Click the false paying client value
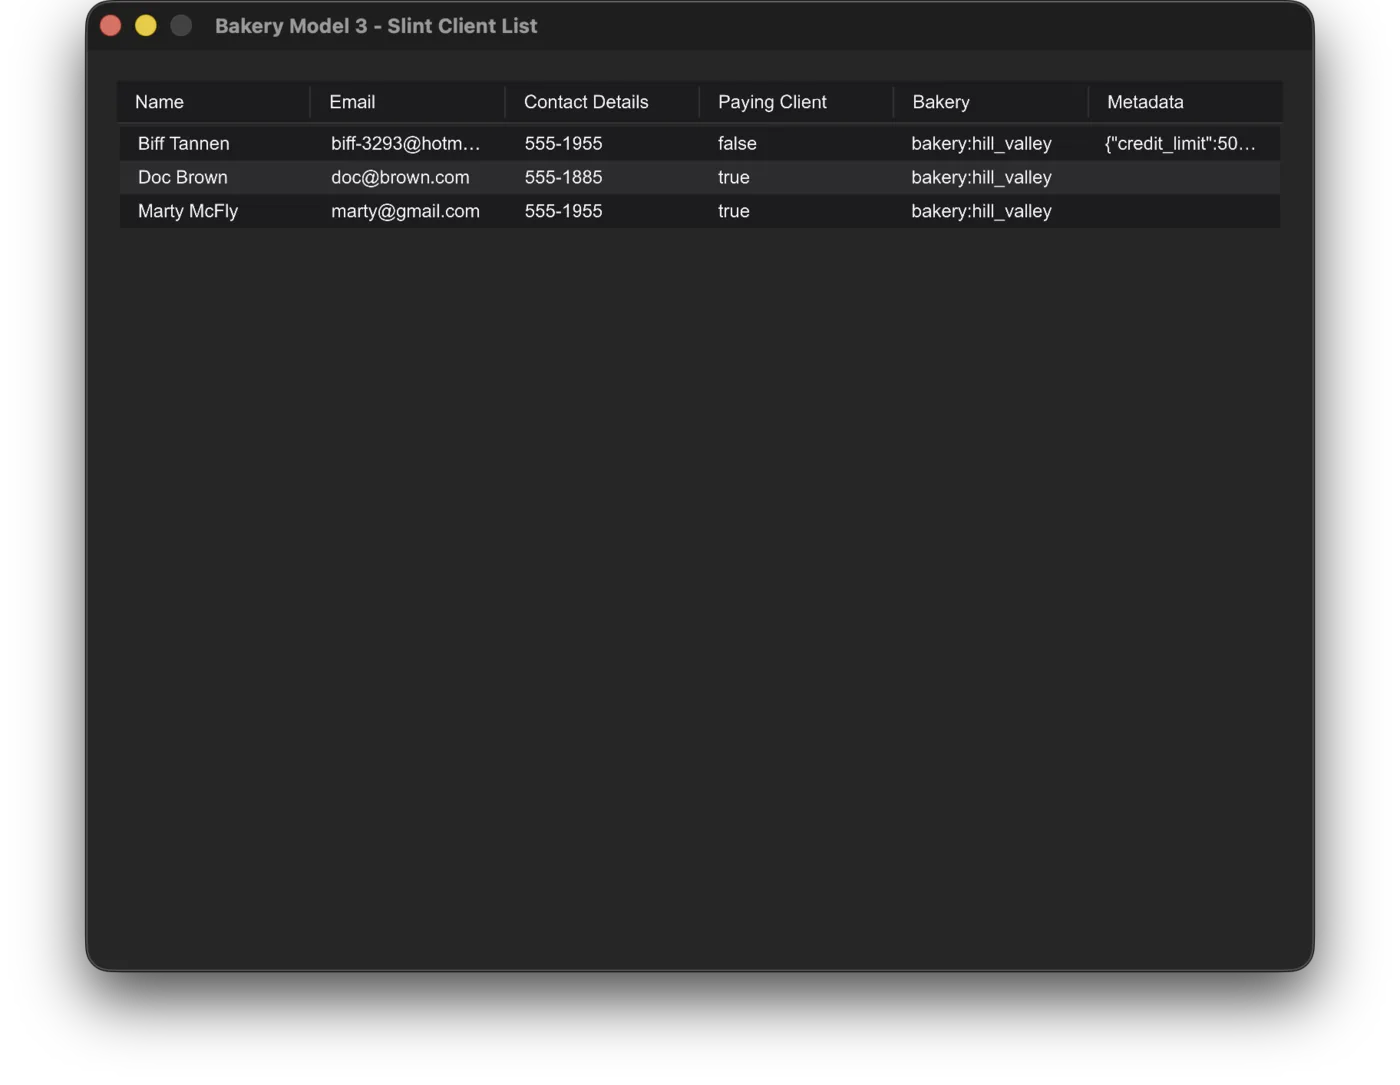The height and width of the screenshot is (1085, 1400). (737, 144)
